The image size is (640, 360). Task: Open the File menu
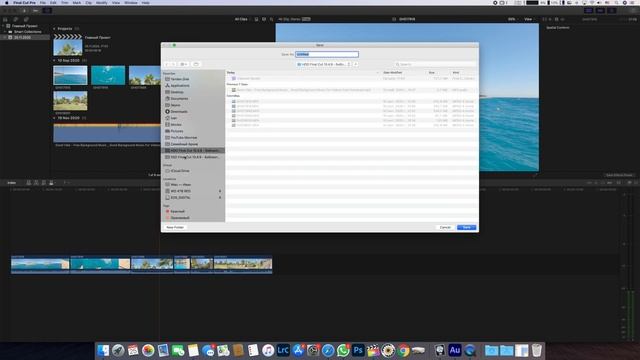pos(42,2)
